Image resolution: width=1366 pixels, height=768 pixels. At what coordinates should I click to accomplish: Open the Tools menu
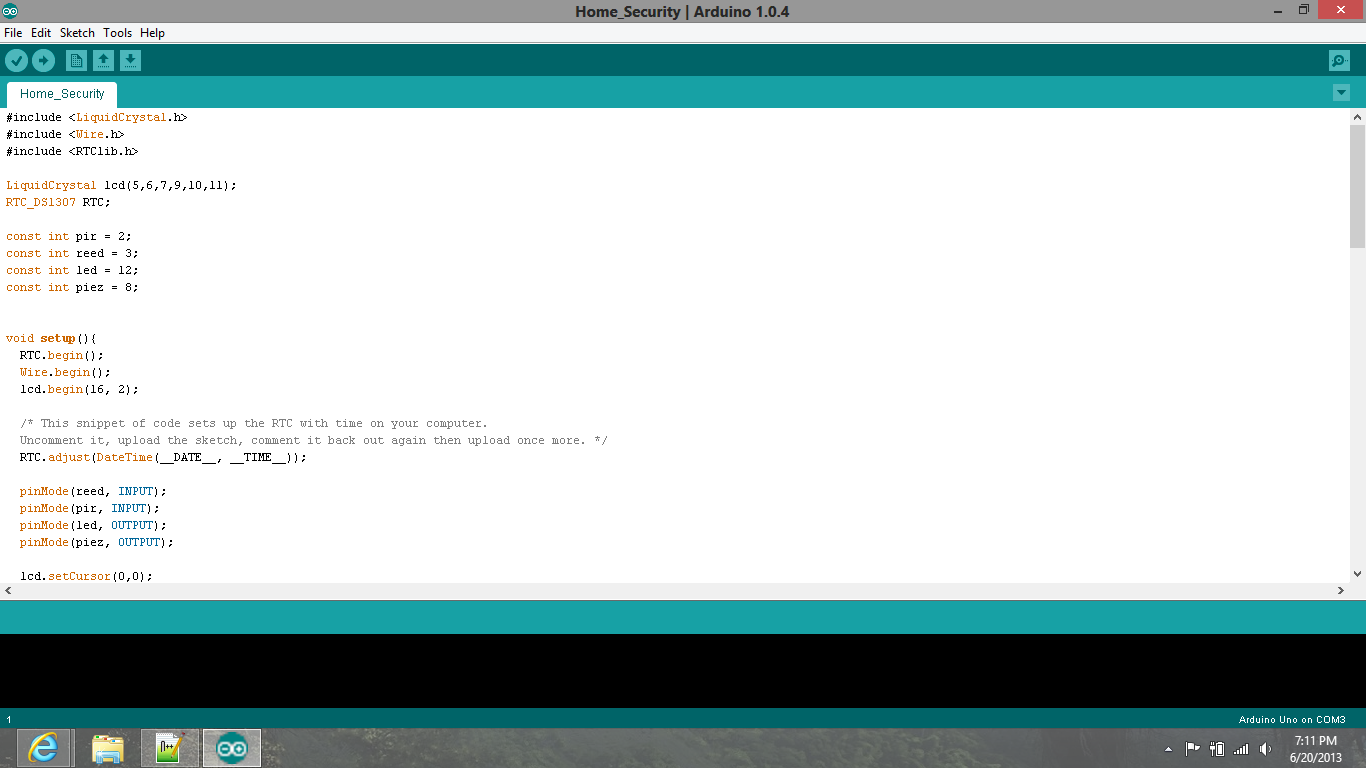[x=117, y=32]
